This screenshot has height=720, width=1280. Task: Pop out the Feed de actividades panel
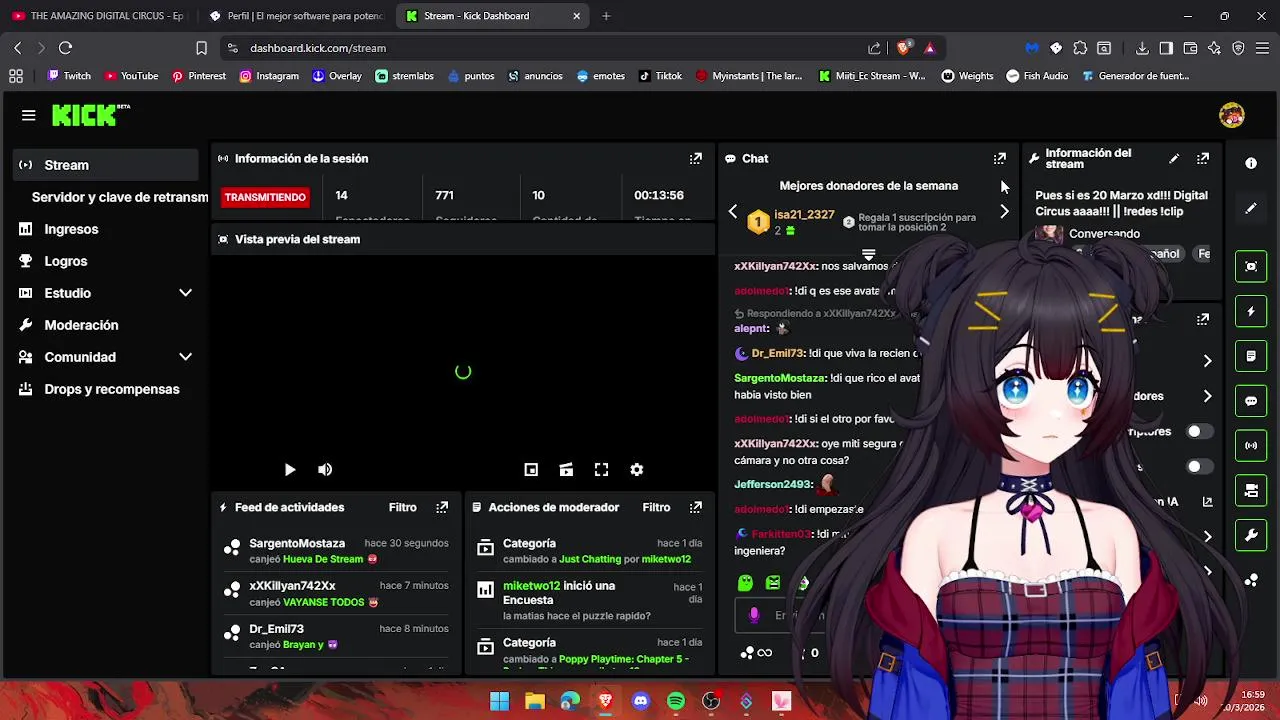click(442, 507)
